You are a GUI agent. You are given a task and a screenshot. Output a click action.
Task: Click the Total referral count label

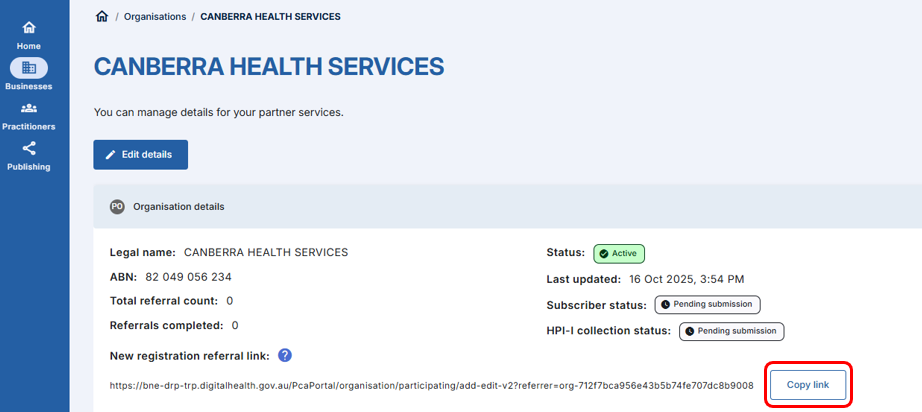[164, 301]
